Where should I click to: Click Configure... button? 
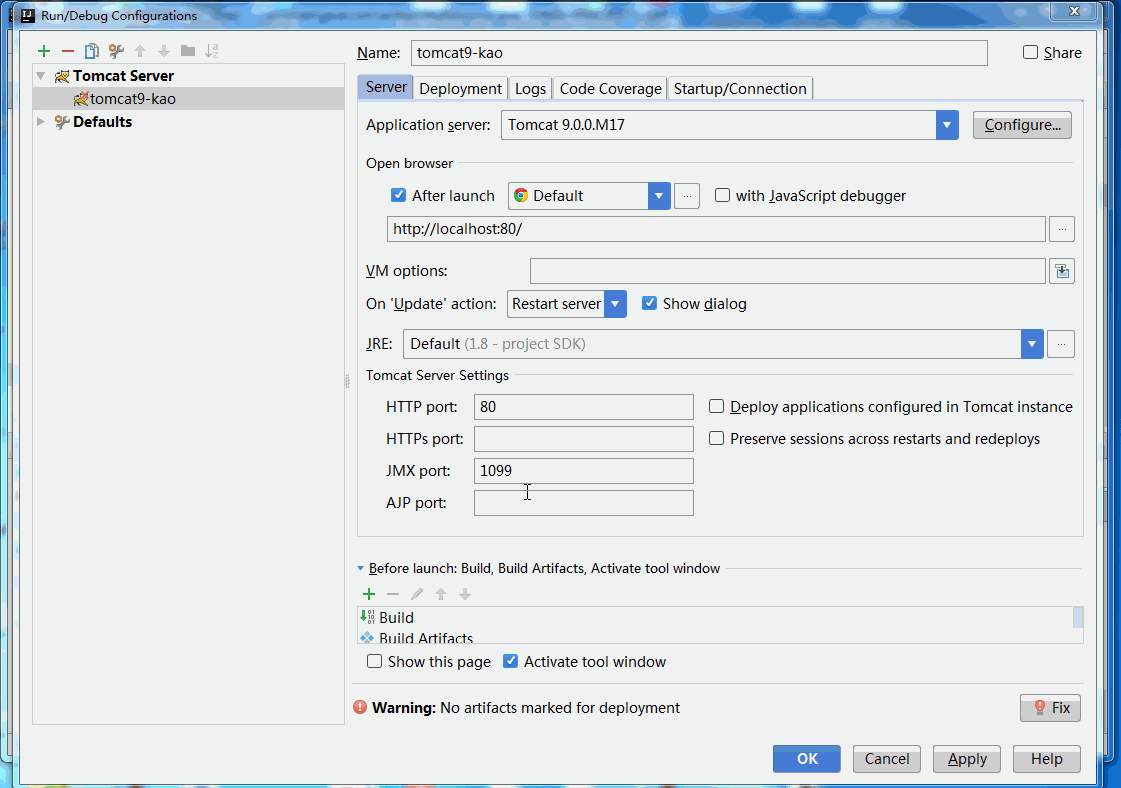pyautogui.click(x=1022, y=125)
